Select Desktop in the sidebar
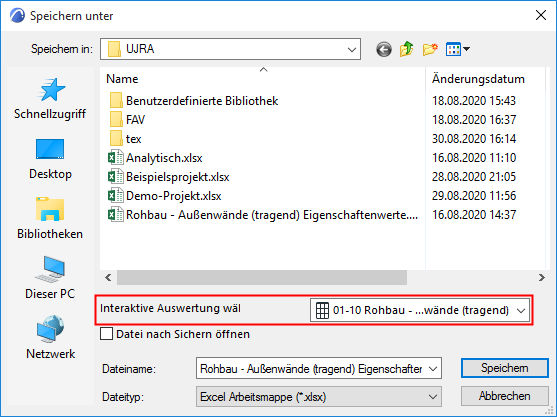This screenshot has height=417, width=557. point(50,159)
